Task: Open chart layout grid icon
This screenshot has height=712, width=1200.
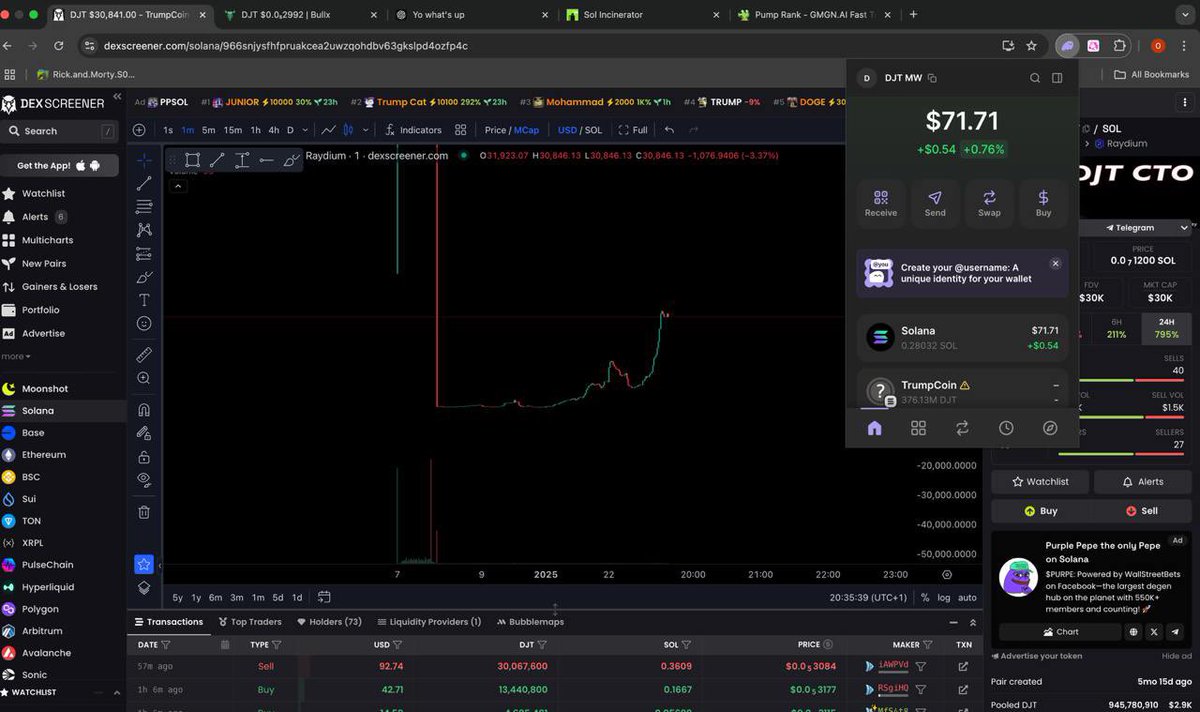Action: coord(460,130)
